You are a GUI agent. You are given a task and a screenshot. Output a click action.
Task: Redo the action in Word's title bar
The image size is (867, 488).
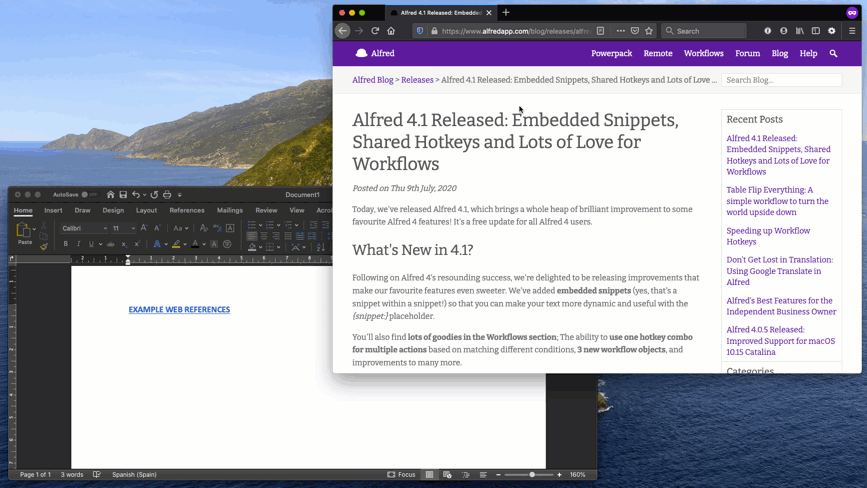154,195
